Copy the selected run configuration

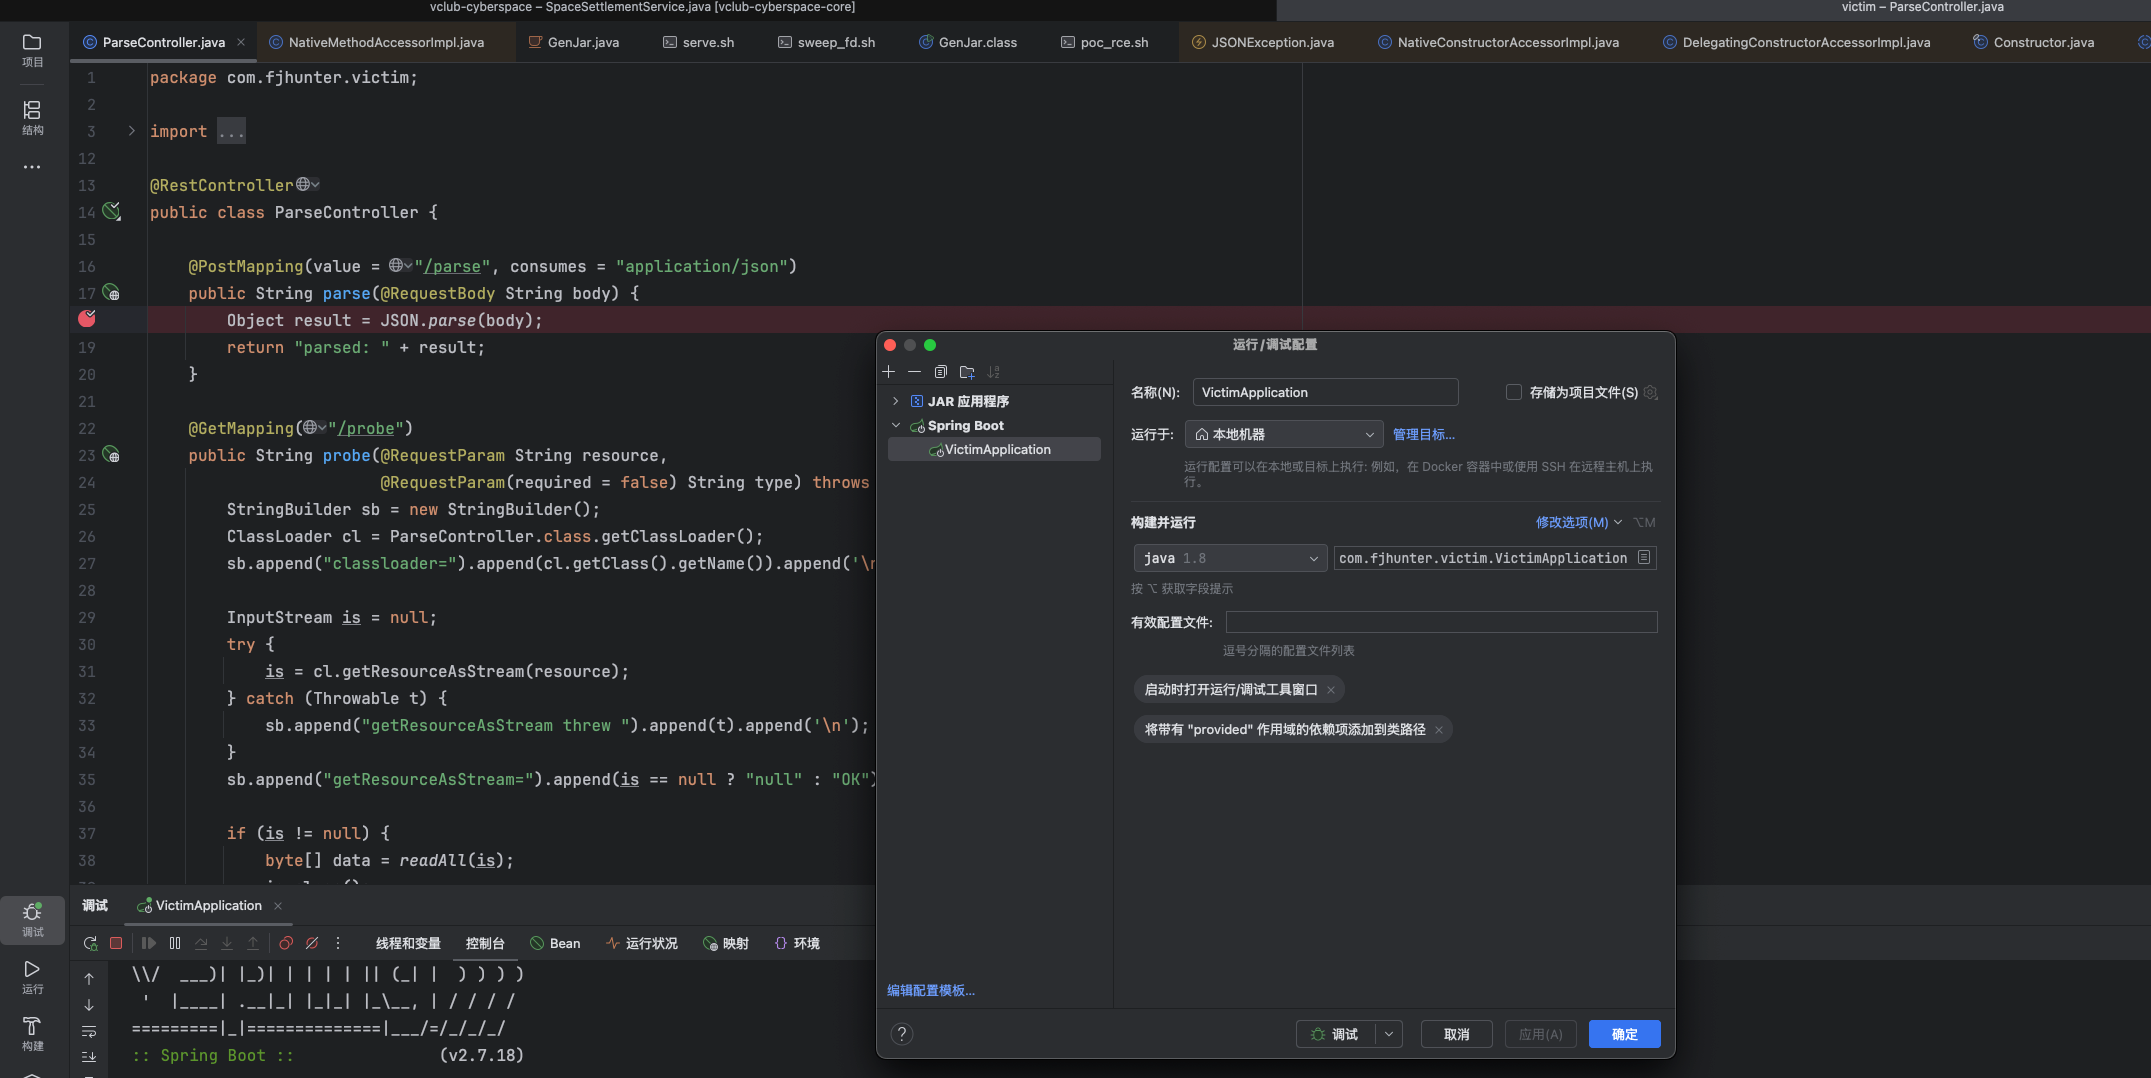point(940,372)
